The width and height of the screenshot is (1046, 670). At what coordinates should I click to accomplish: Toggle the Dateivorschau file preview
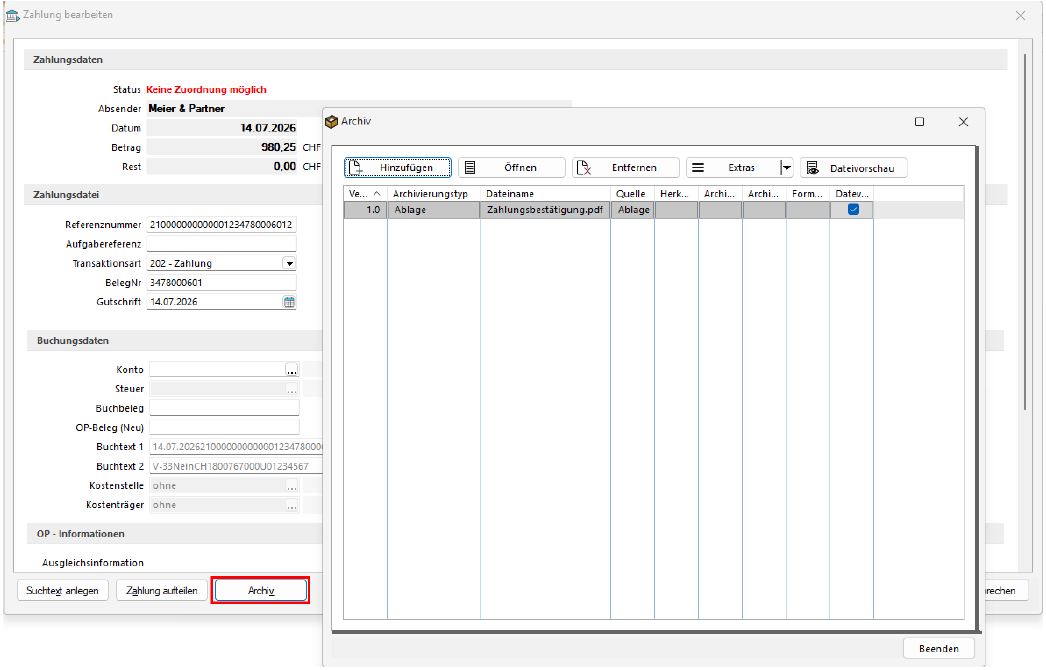pos(854,168)
